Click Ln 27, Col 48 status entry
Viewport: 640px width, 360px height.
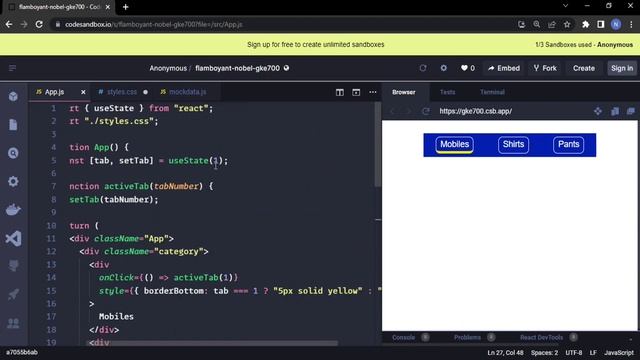point(505,353)
